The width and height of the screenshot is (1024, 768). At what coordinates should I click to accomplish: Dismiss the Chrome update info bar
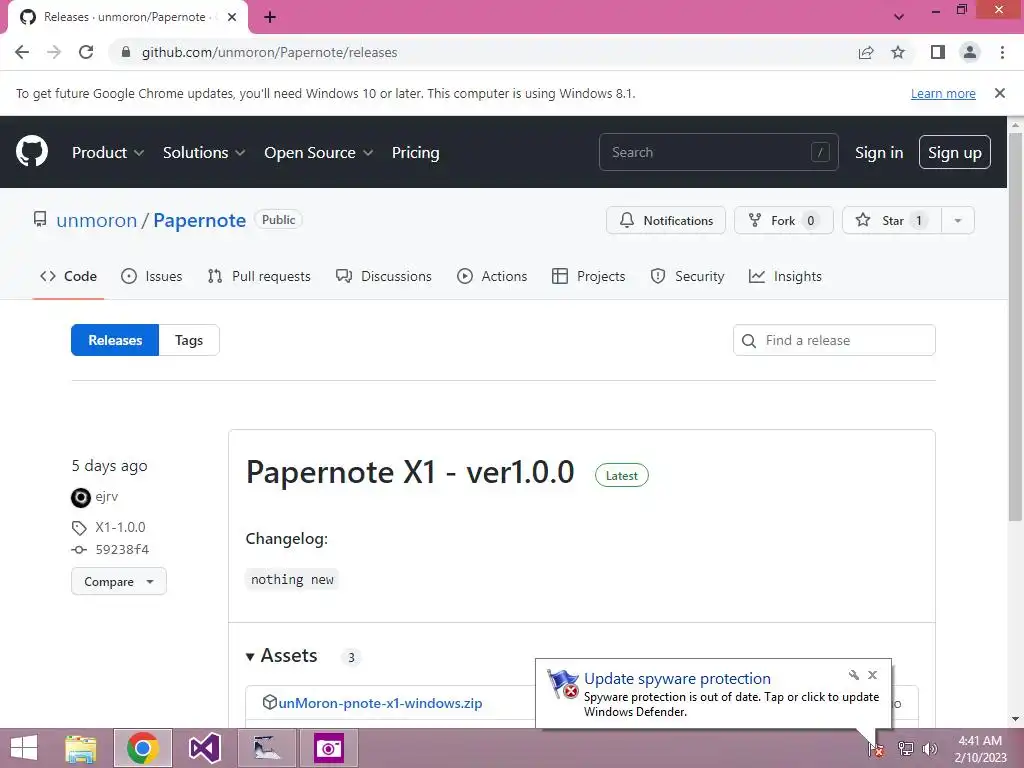999,93
